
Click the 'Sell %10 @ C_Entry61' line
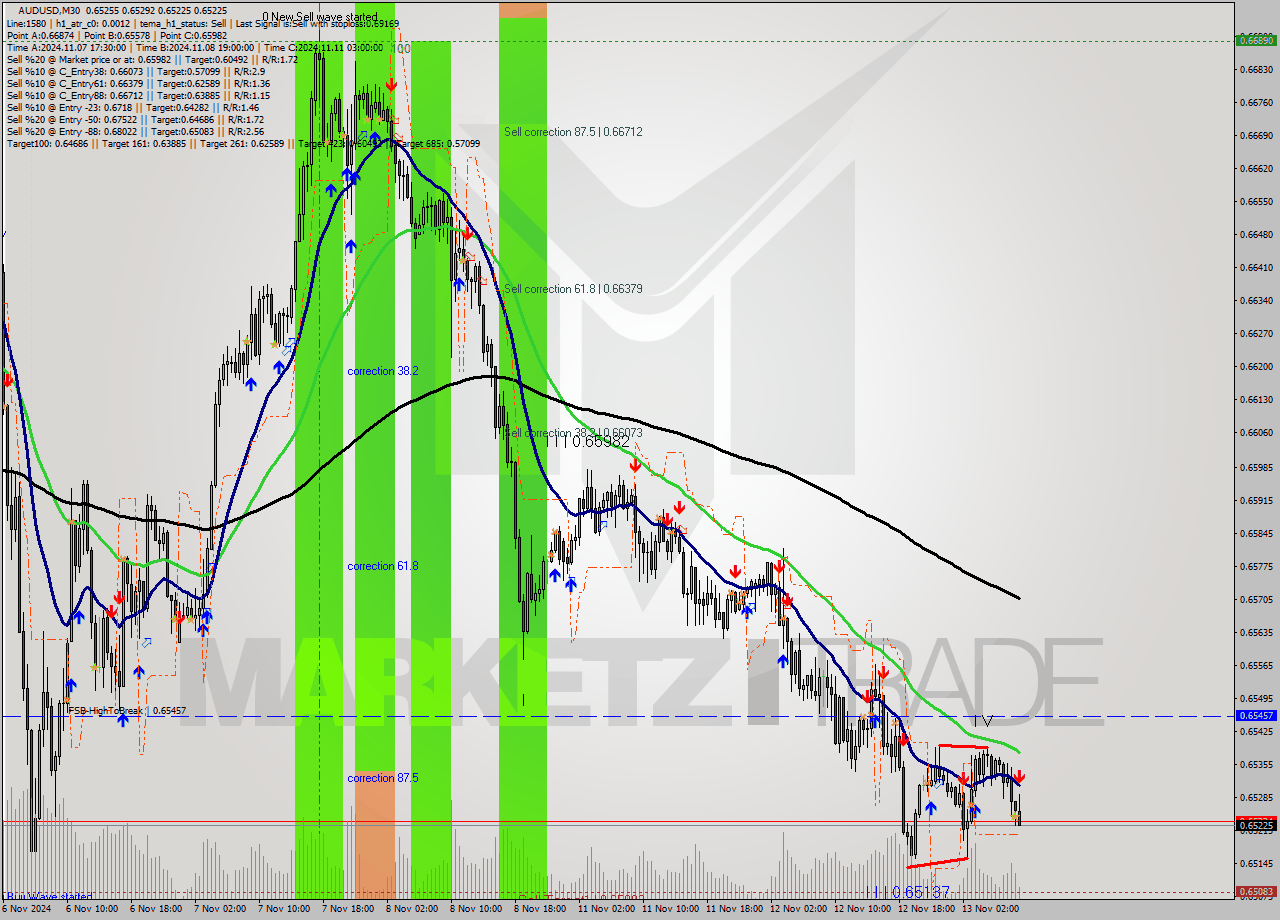click(138, 83)
